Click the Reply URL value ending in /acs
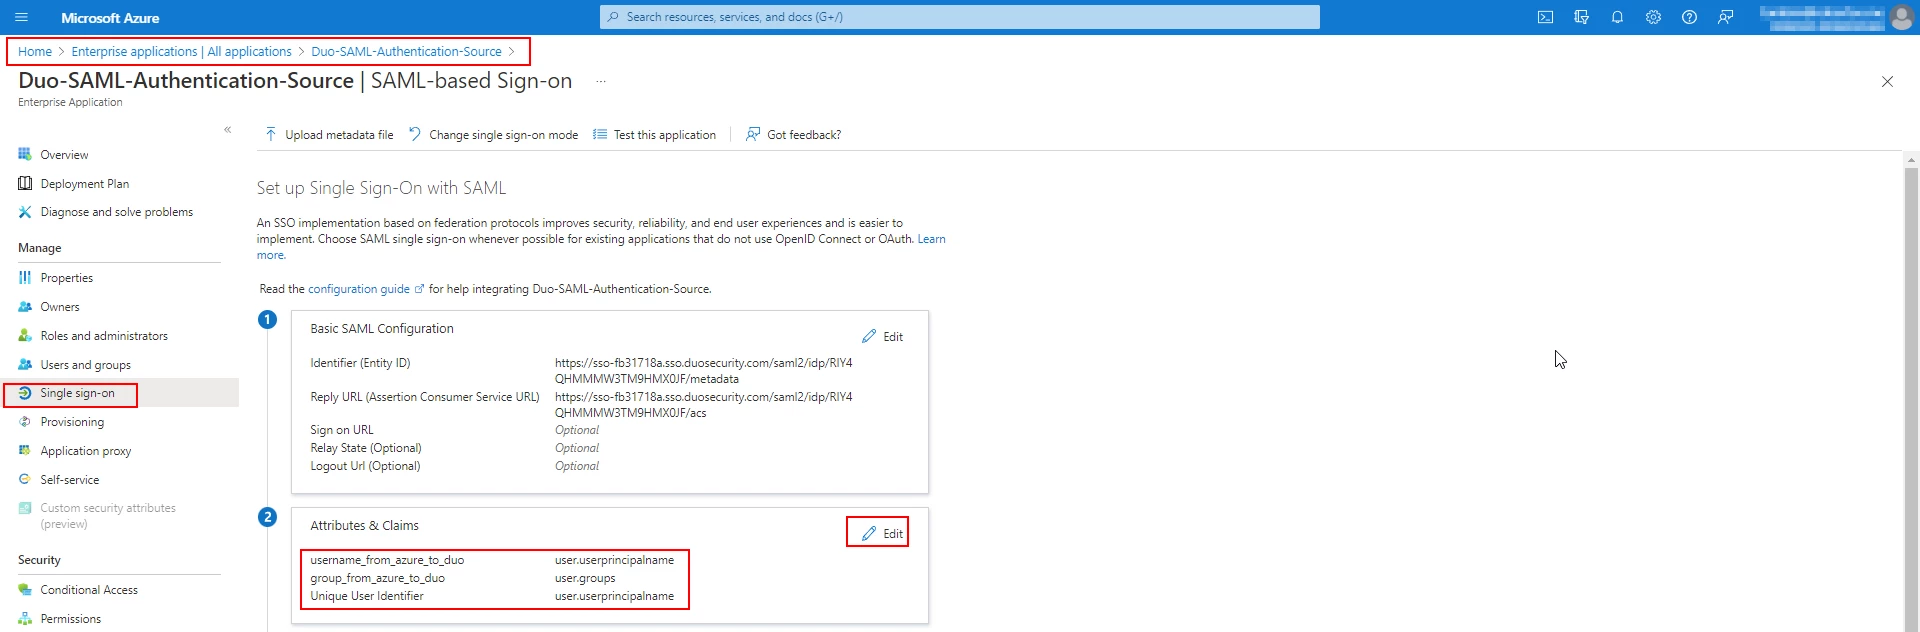This screenshot has width=1920, height=632. tap(704, 405)
